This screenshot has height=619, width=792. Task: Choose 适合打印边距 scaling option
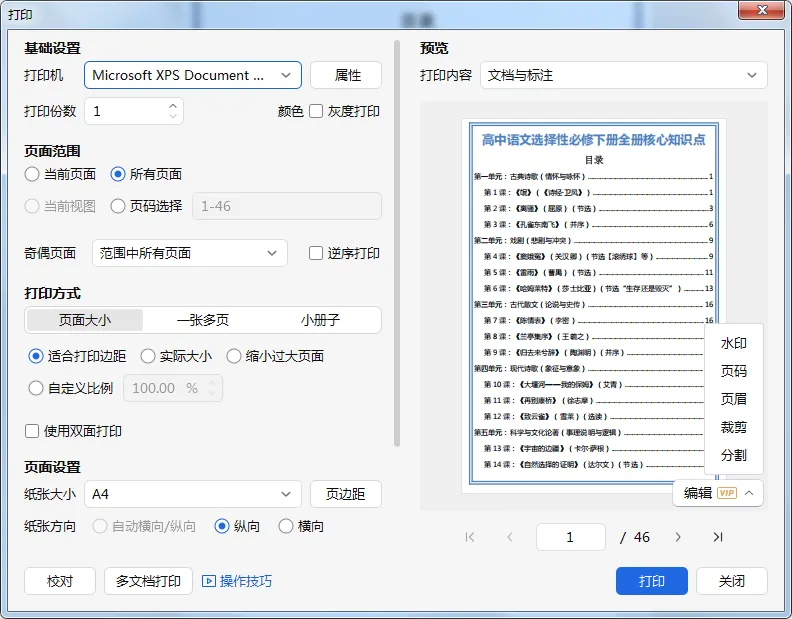coord(36,356)
